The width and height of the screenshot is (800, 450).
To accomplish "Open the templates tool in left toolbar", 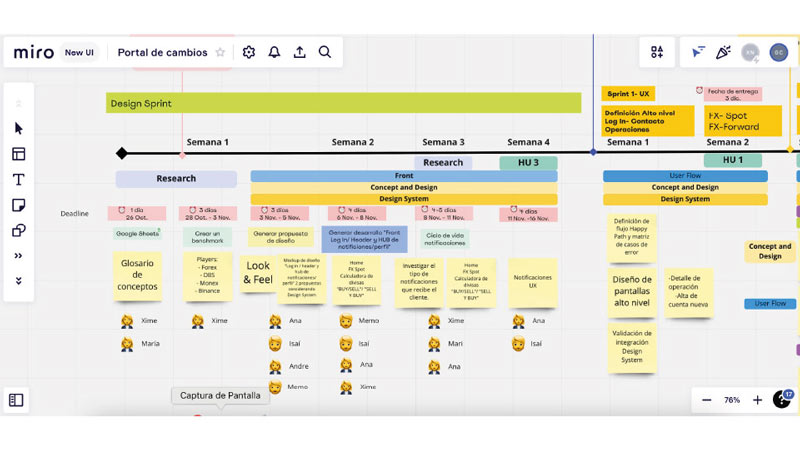I will point(18,154).
